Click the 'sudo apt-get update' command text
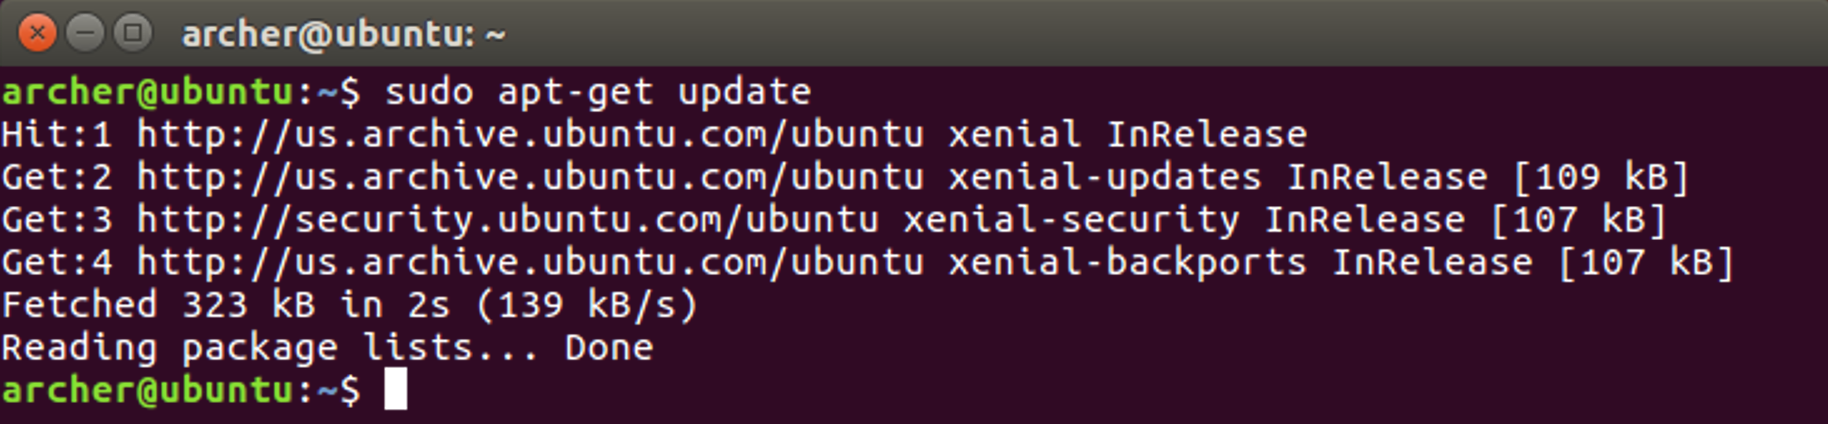 tap(598, 92)
